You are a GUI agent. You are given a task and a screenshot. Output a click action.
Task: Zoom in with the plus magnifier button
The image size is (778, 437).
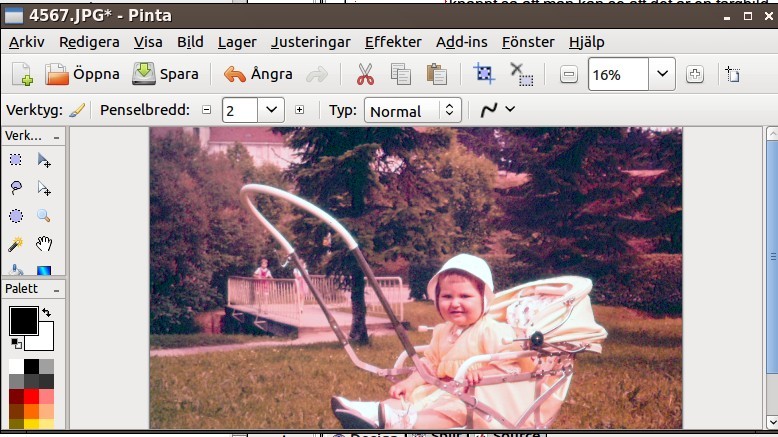695,74
